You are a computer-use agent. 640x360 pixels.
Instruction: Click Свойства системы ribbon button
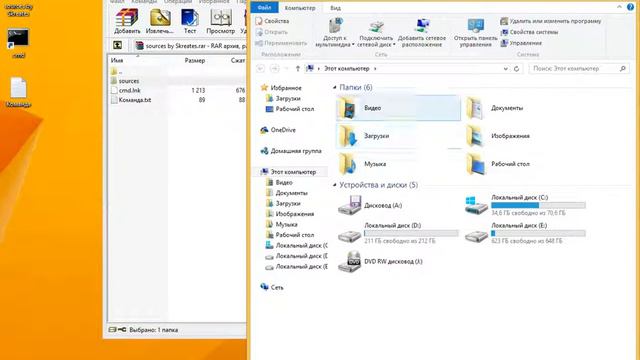(529, 32)
